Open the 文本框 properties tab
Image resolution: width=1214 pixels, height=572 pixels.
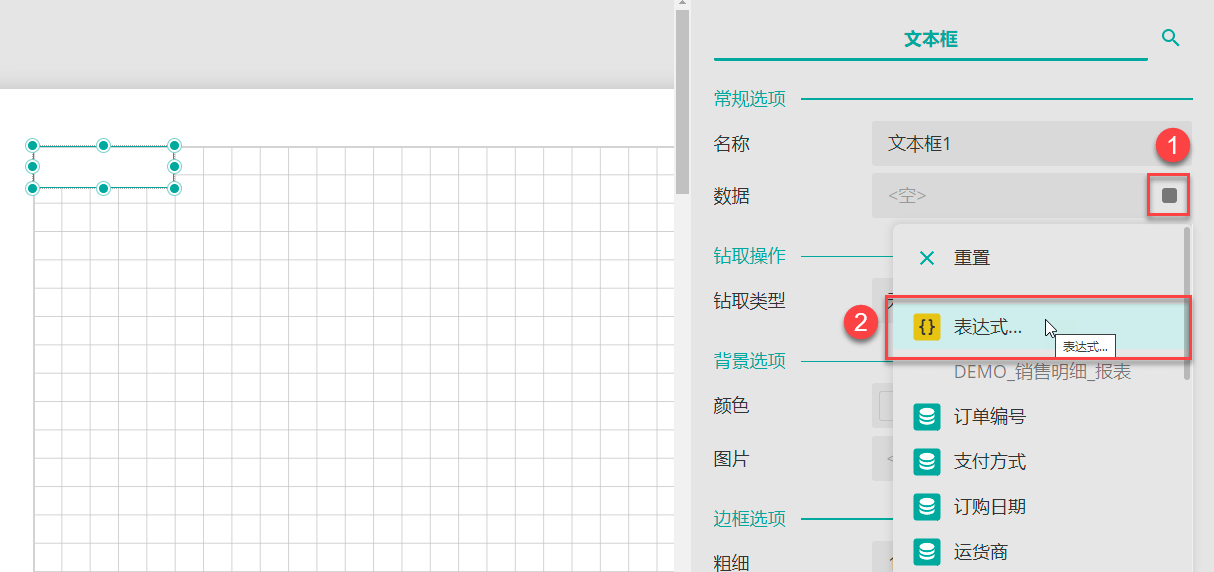(930, 39)
